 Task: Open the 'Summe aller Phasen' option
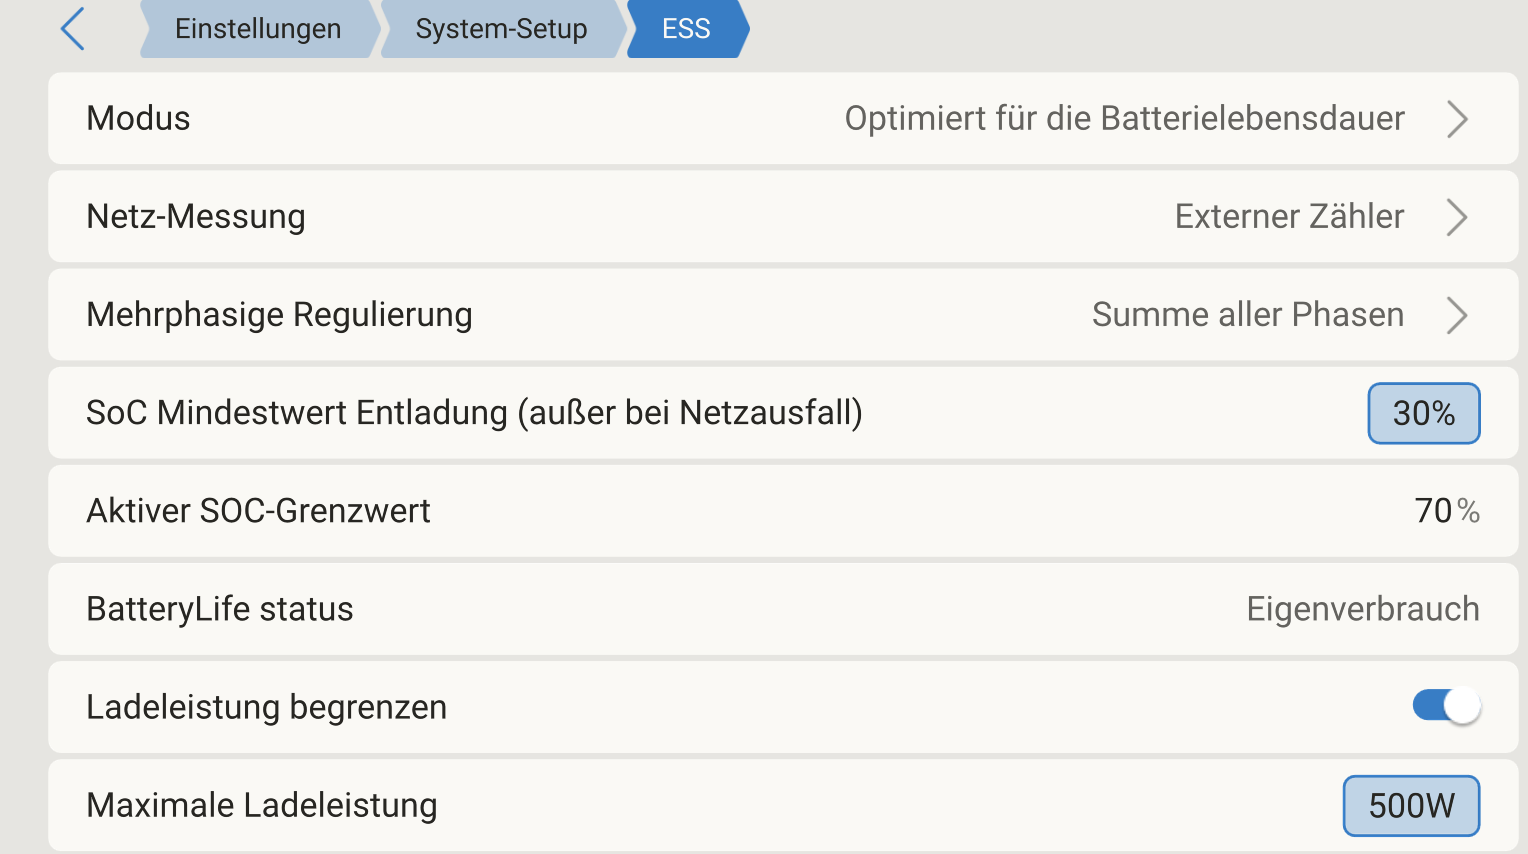1247,315
